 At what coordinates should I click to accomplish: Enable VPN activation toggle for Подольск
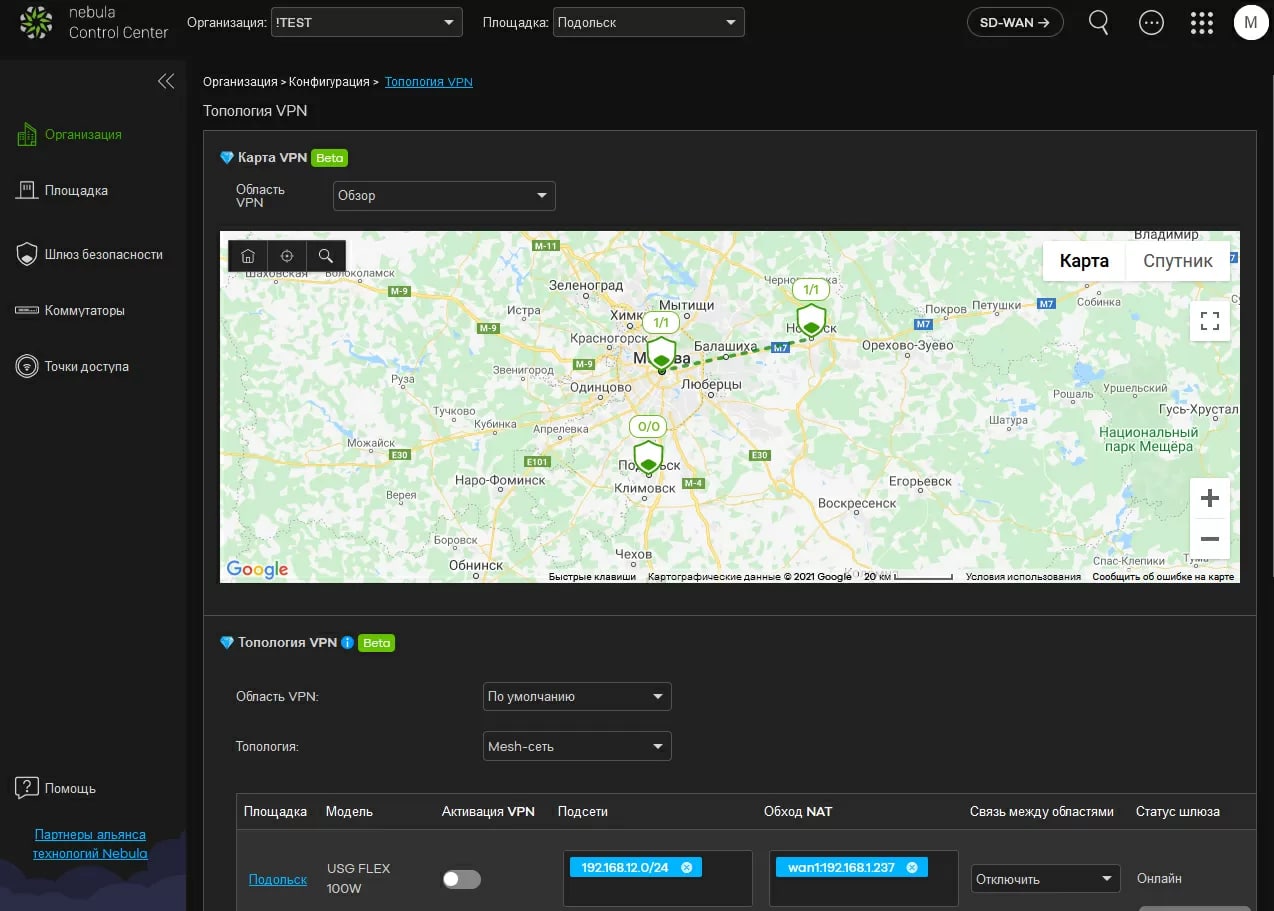pyautogui.click(x=462, y=879)
